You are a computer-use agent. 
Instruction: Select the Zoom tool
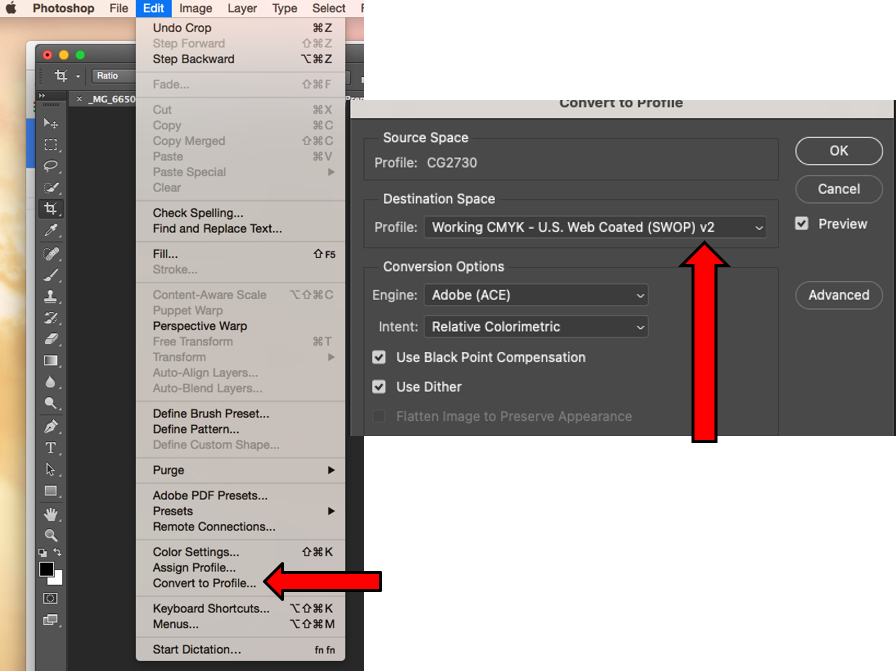[50, 536]
